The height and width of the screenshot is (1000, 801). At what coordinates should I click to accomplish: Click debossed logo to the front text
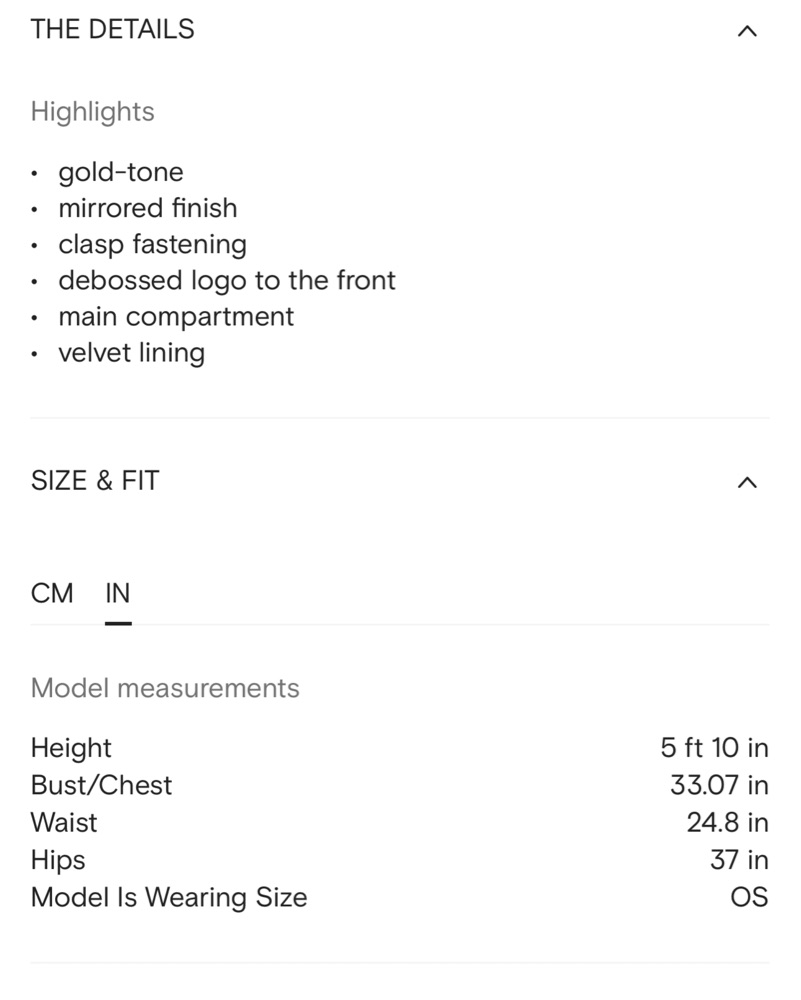pyautogui.click(x=227, y=281)
